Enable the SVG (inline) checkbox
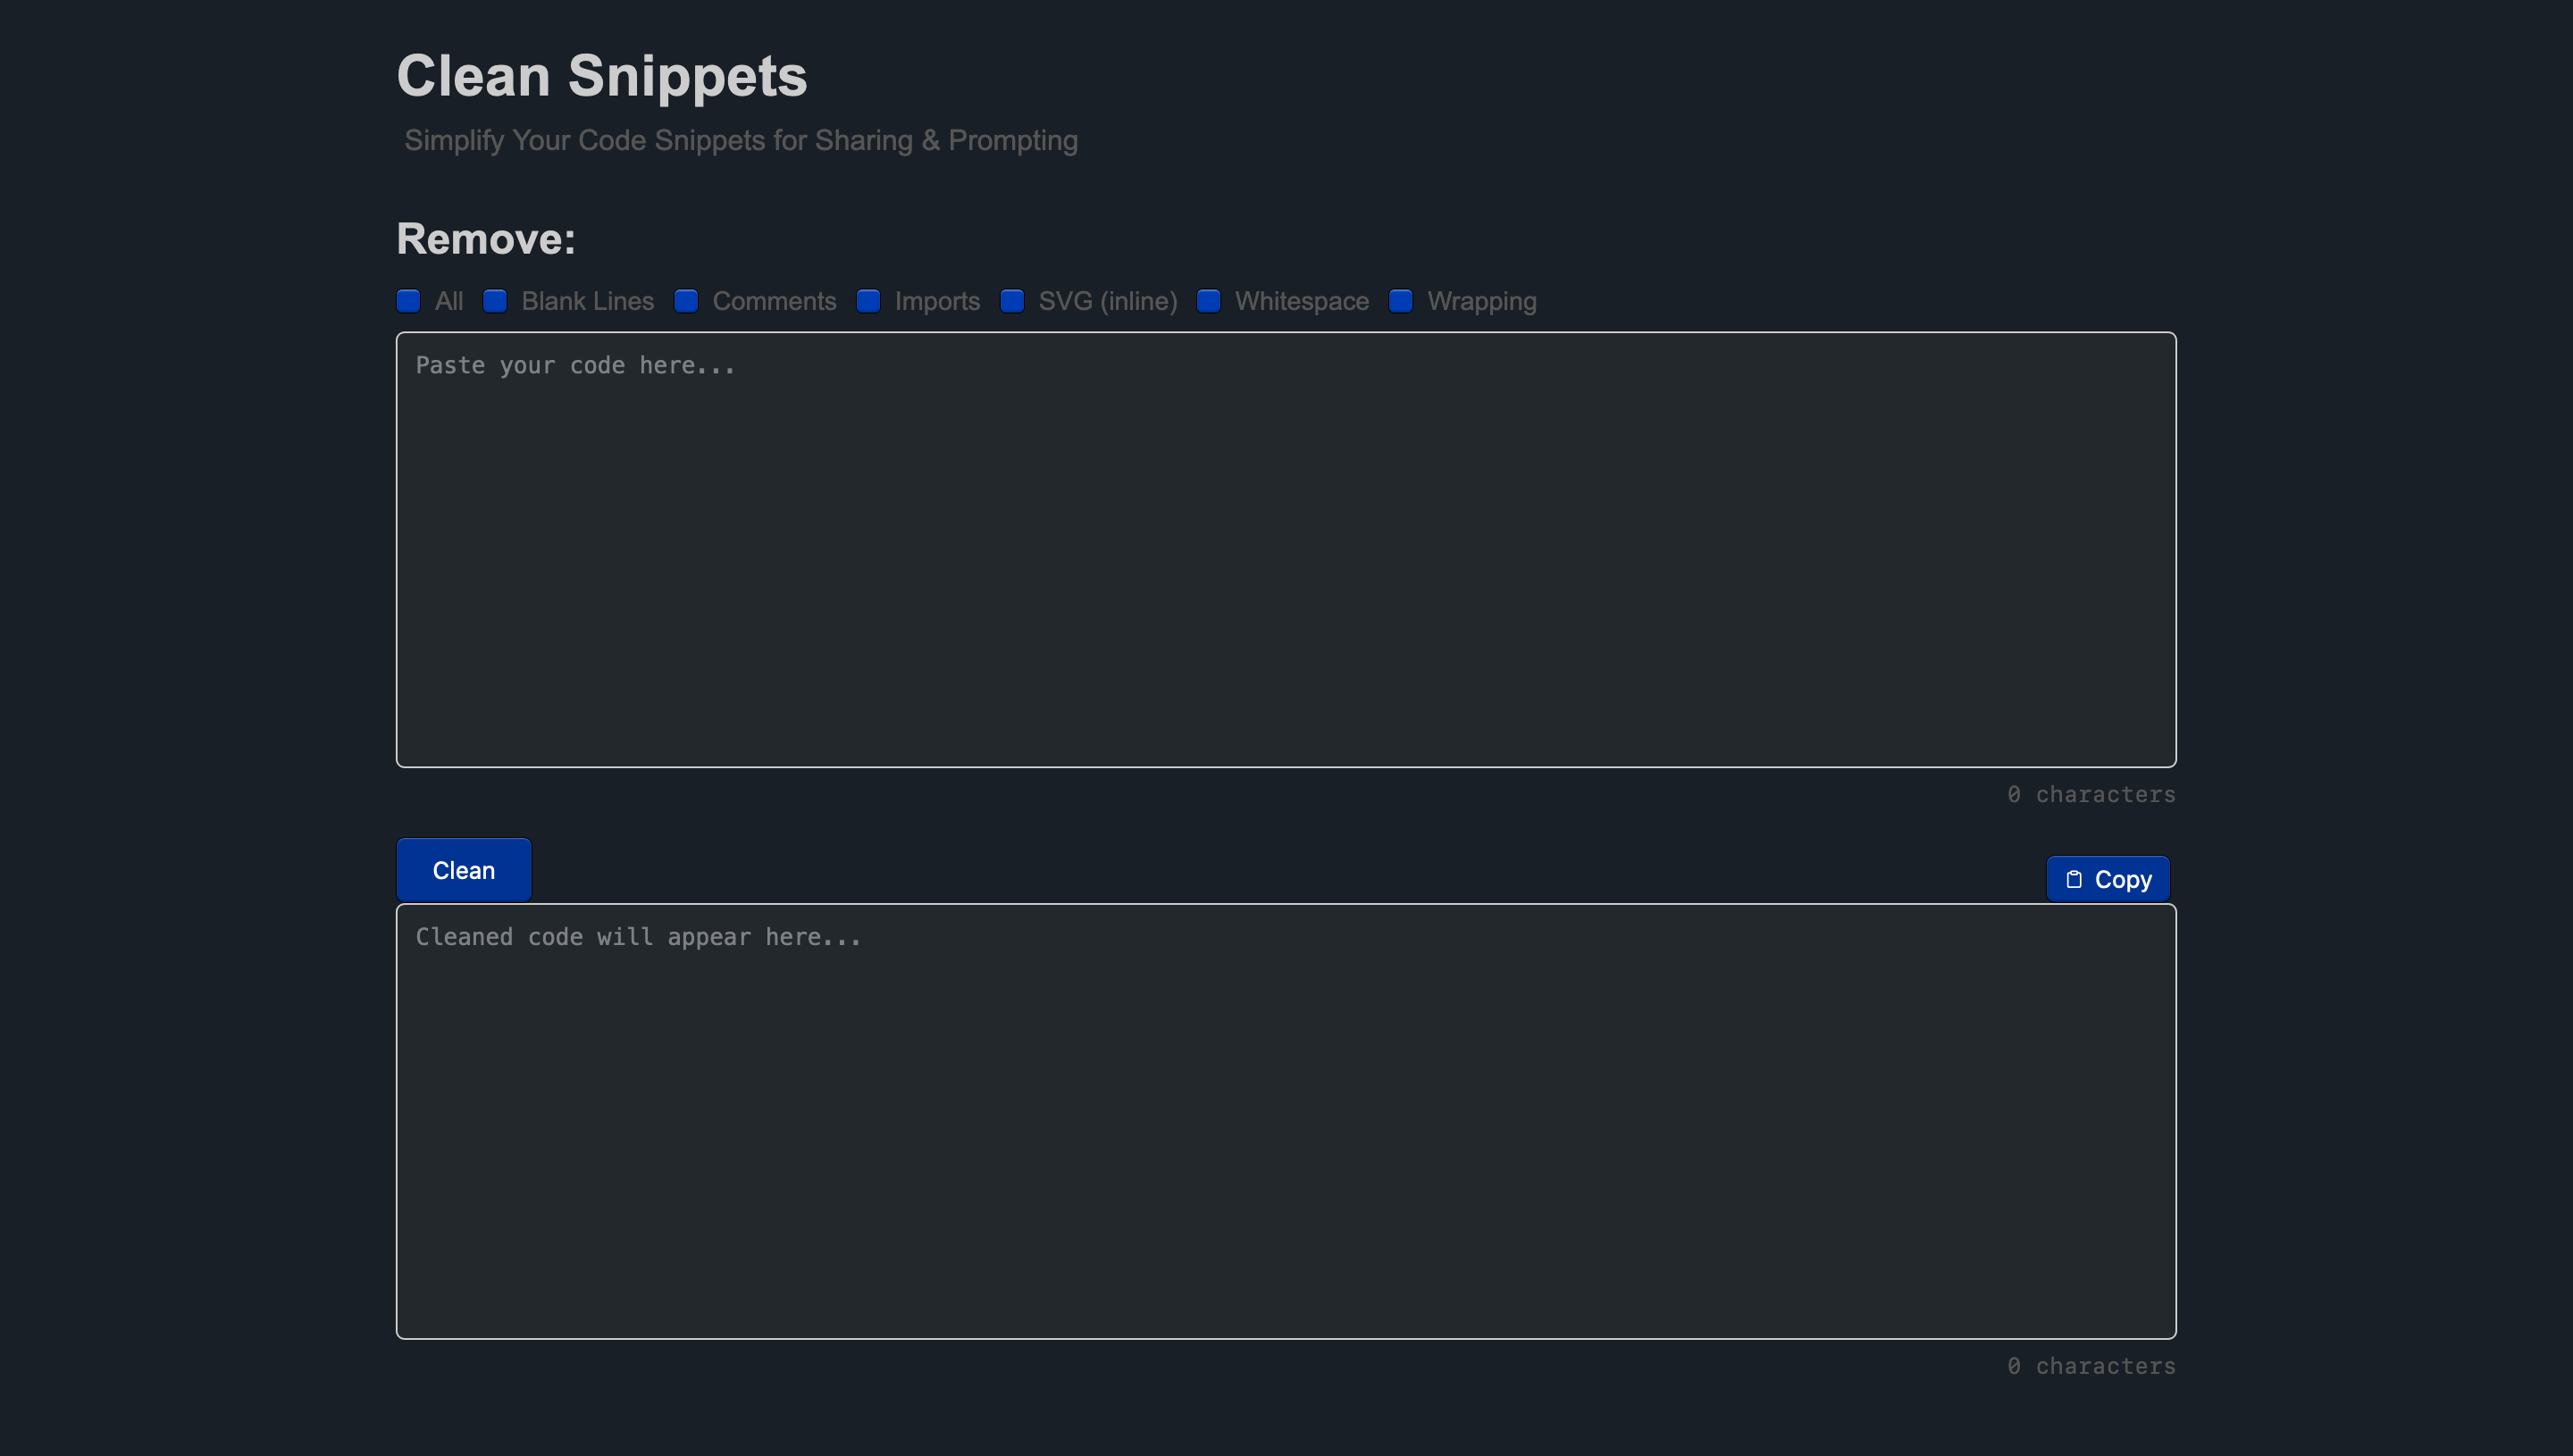This screenshot has width=2573, height=1456. [1013, 301]
